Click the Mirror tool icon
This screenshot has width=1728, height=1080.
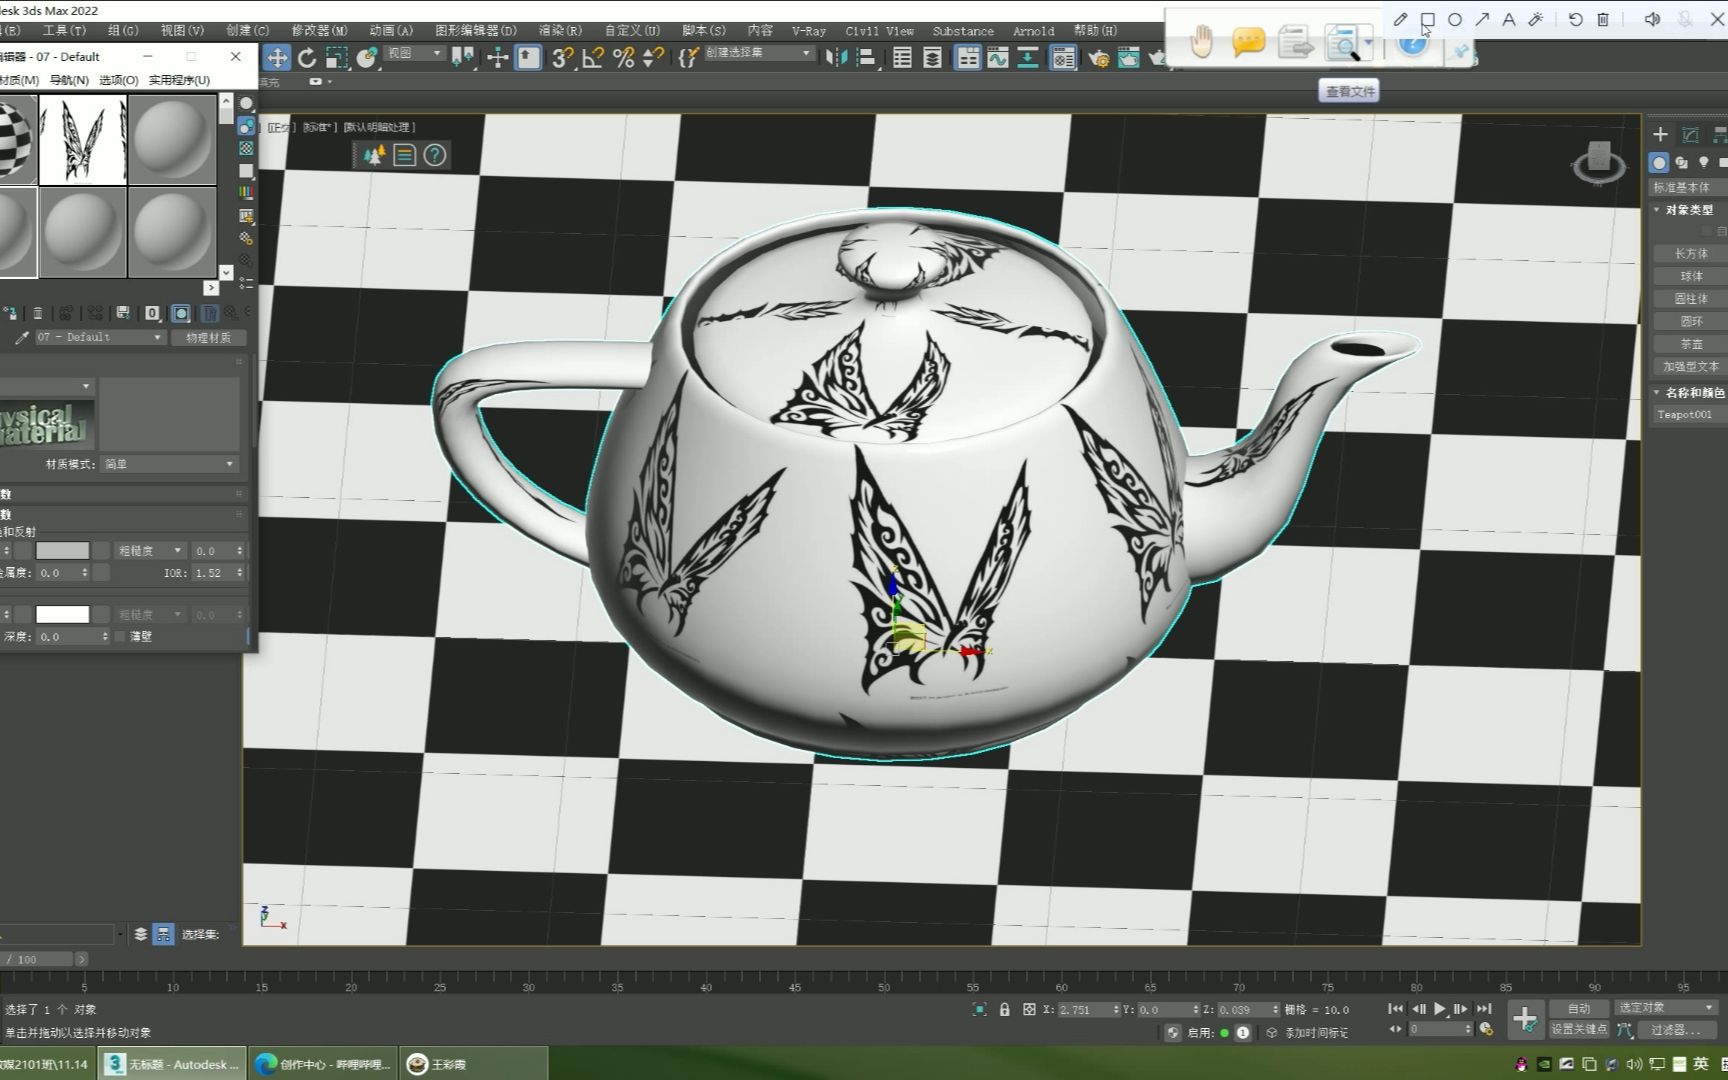[x=837, y=58]
